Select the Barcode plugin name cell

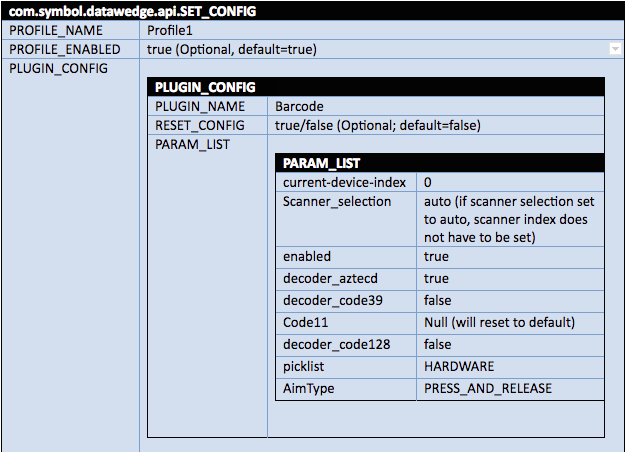[436, 106]
